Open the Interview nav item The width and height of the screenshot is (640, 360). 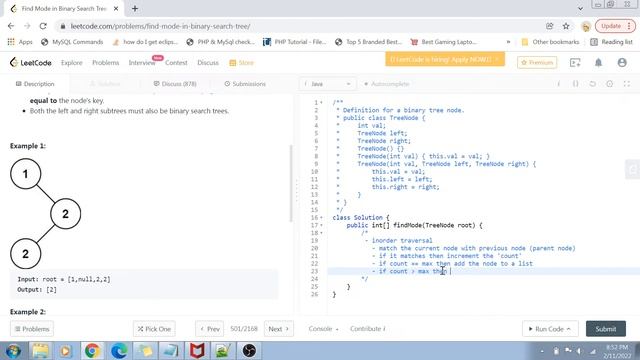(x=142, y=63)
